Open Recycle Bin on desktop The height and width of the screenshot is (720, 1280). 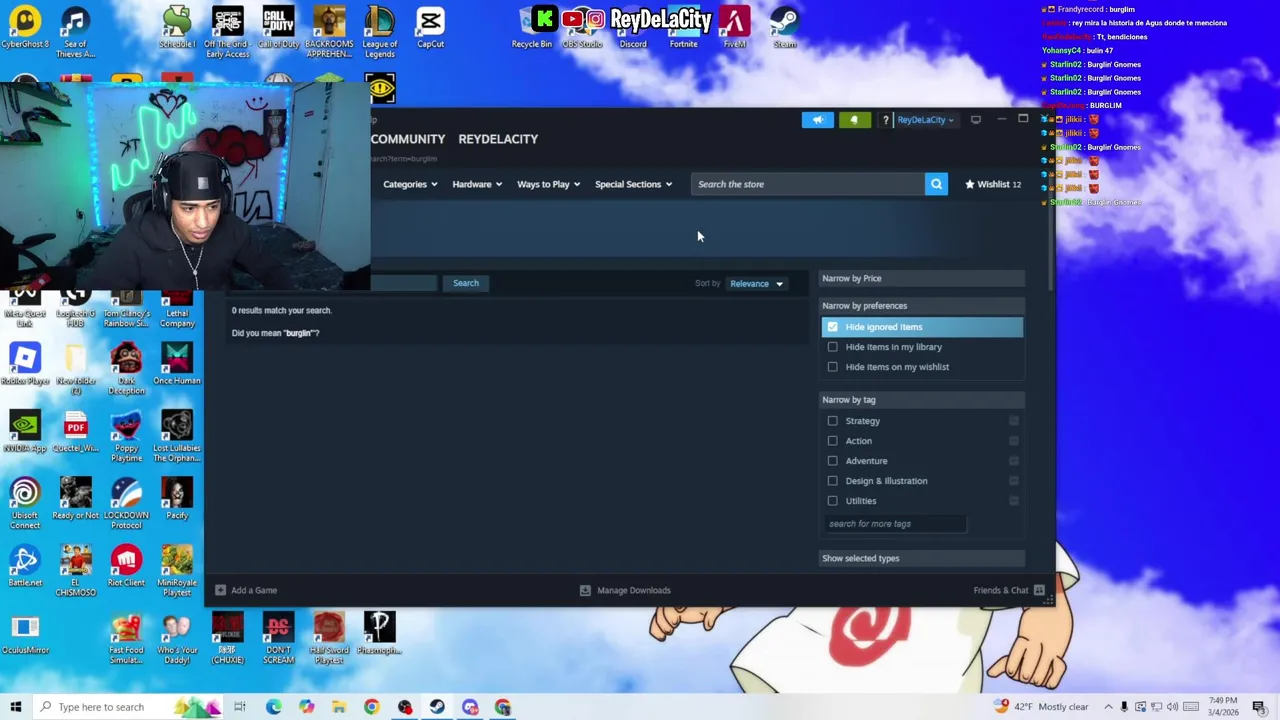pyautogui.click(x=532, y=28)
